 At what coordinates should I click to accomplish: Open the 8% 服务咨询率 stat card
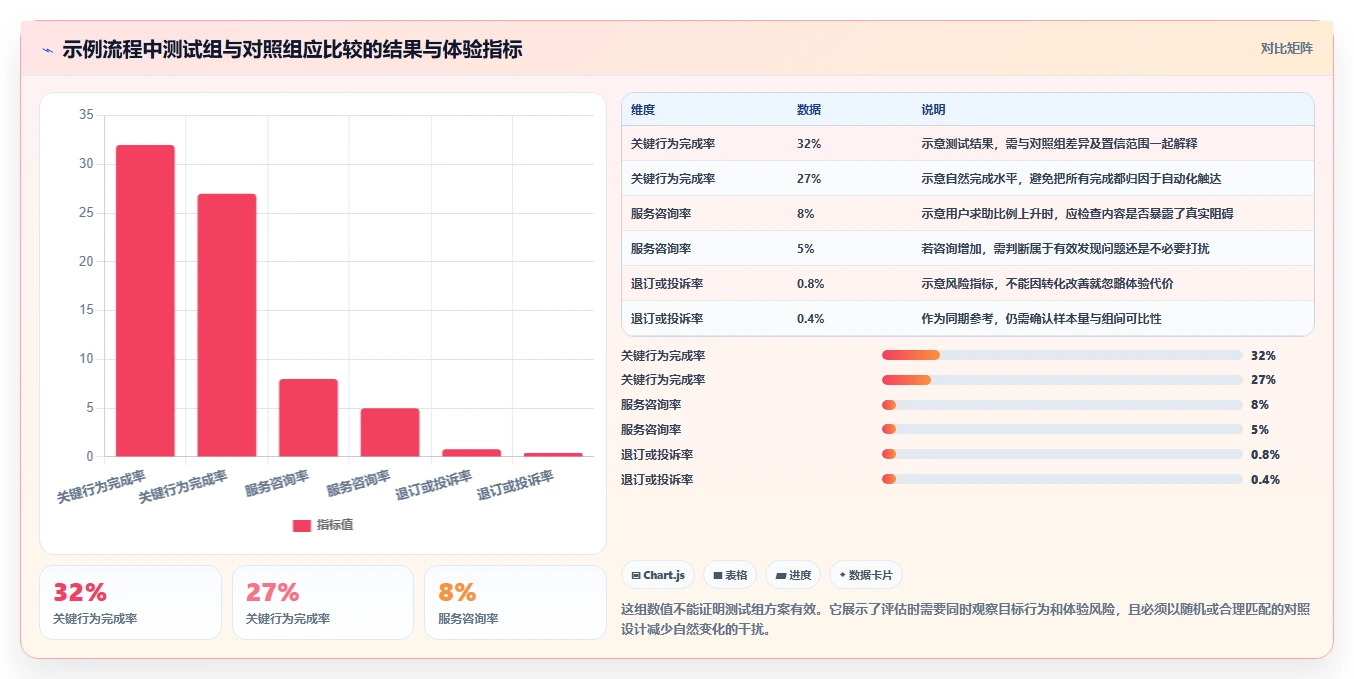coord(515,602)
